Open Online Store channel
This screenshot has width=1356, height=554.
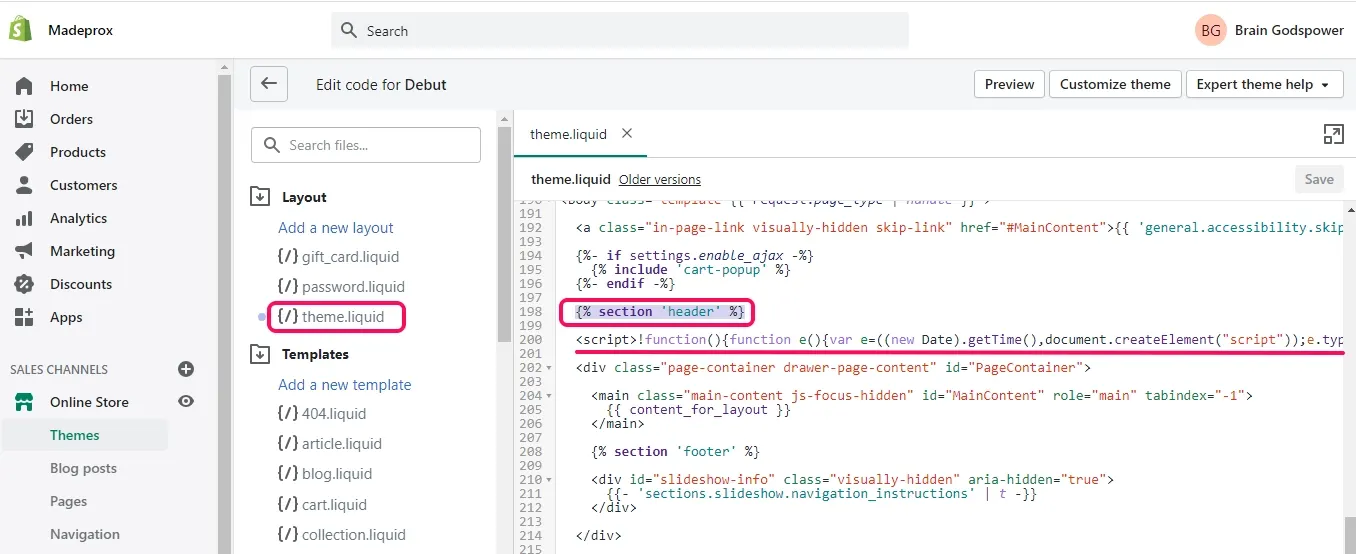(x=89, y=402)
